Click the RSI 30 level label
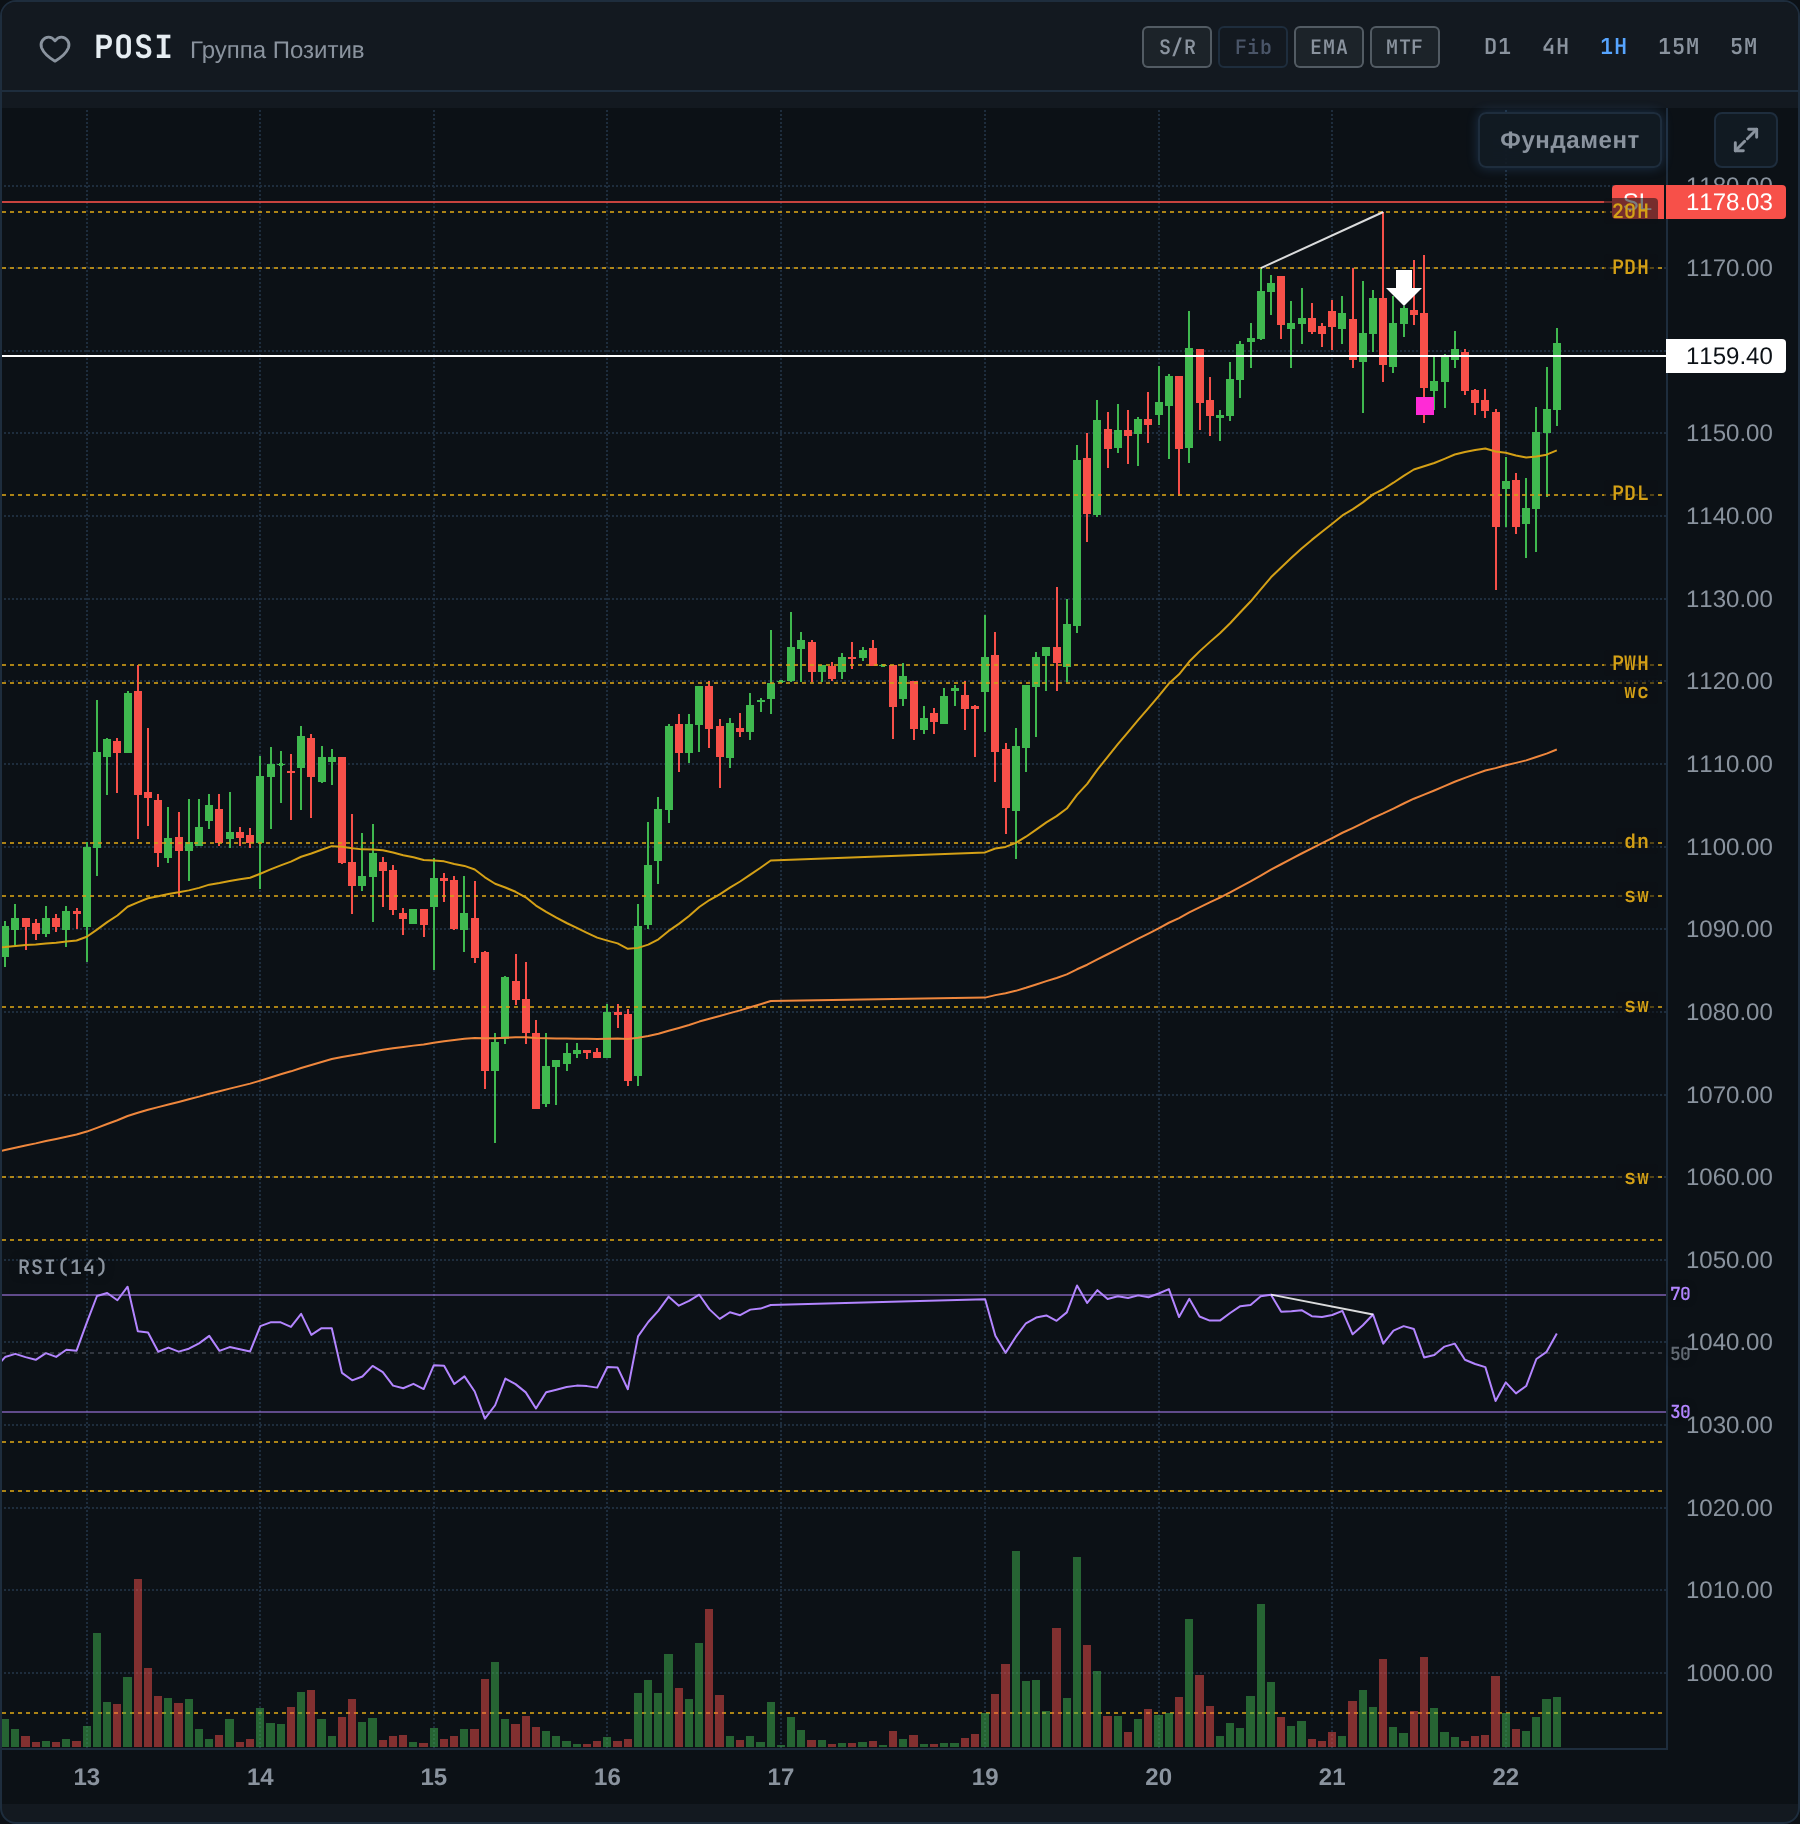The height and width of the screenshot is (1824, 1800). [x=1680, y=1412]
